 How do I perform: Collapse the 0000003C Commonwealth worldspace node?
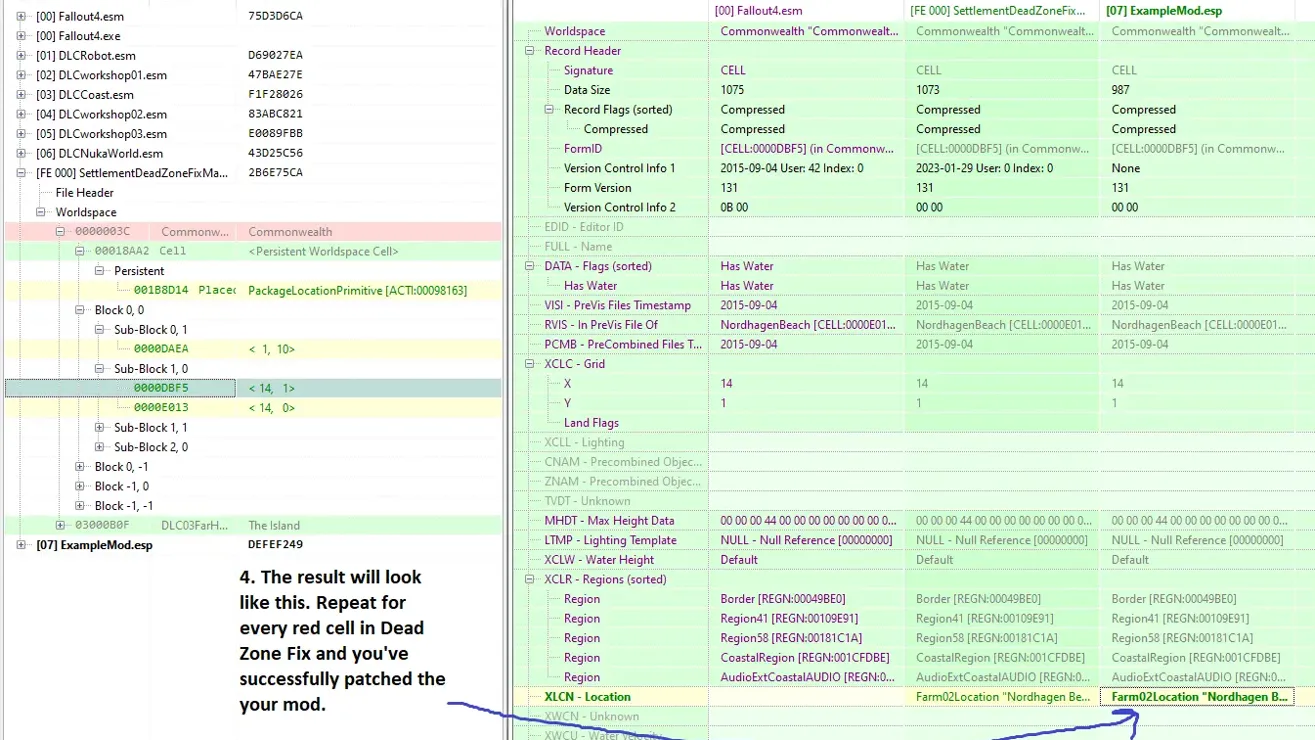[60, 232]
